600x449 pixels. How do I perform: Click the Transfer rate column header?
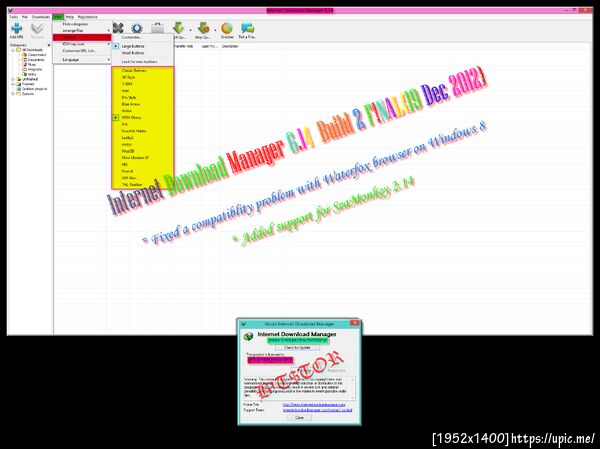point(183,46)
